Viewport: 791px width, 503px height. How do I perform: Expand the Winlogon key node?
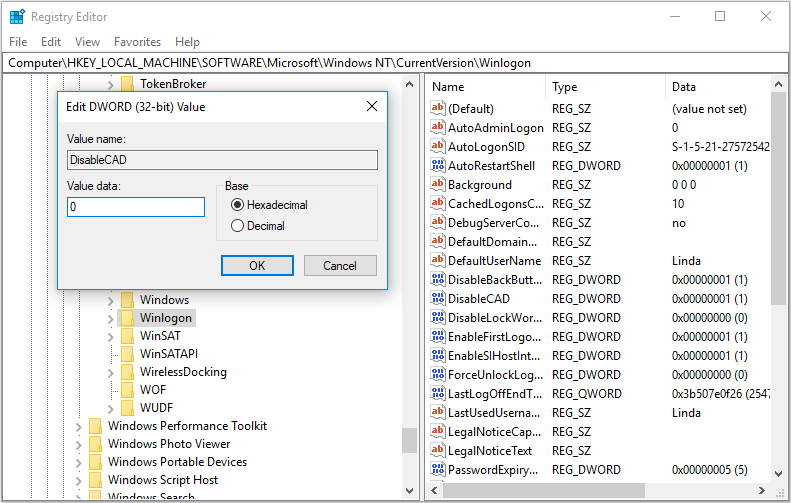(110, 319)
